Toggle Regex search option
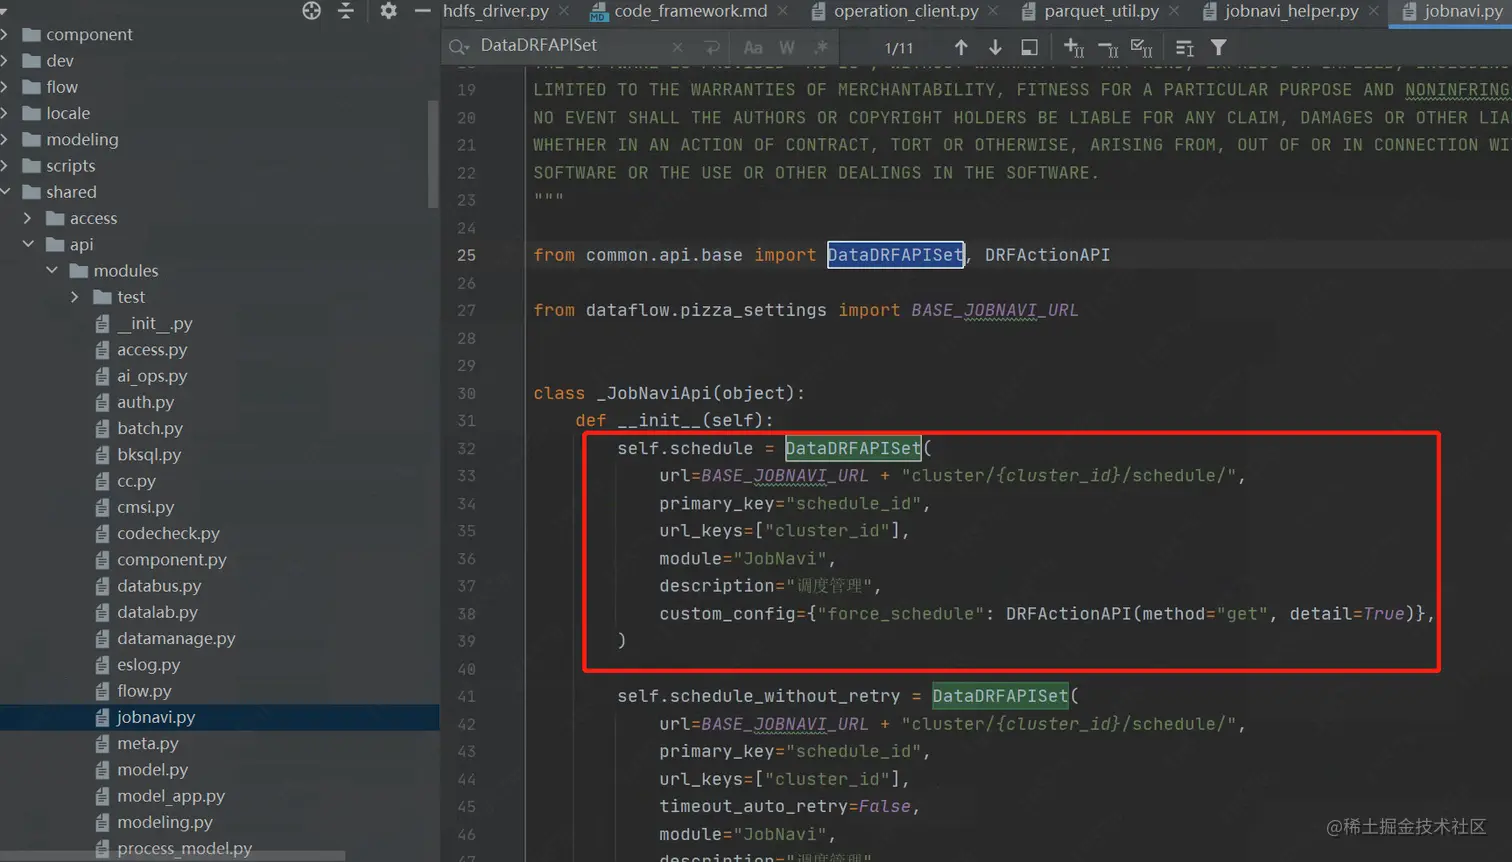 (821, 47)
